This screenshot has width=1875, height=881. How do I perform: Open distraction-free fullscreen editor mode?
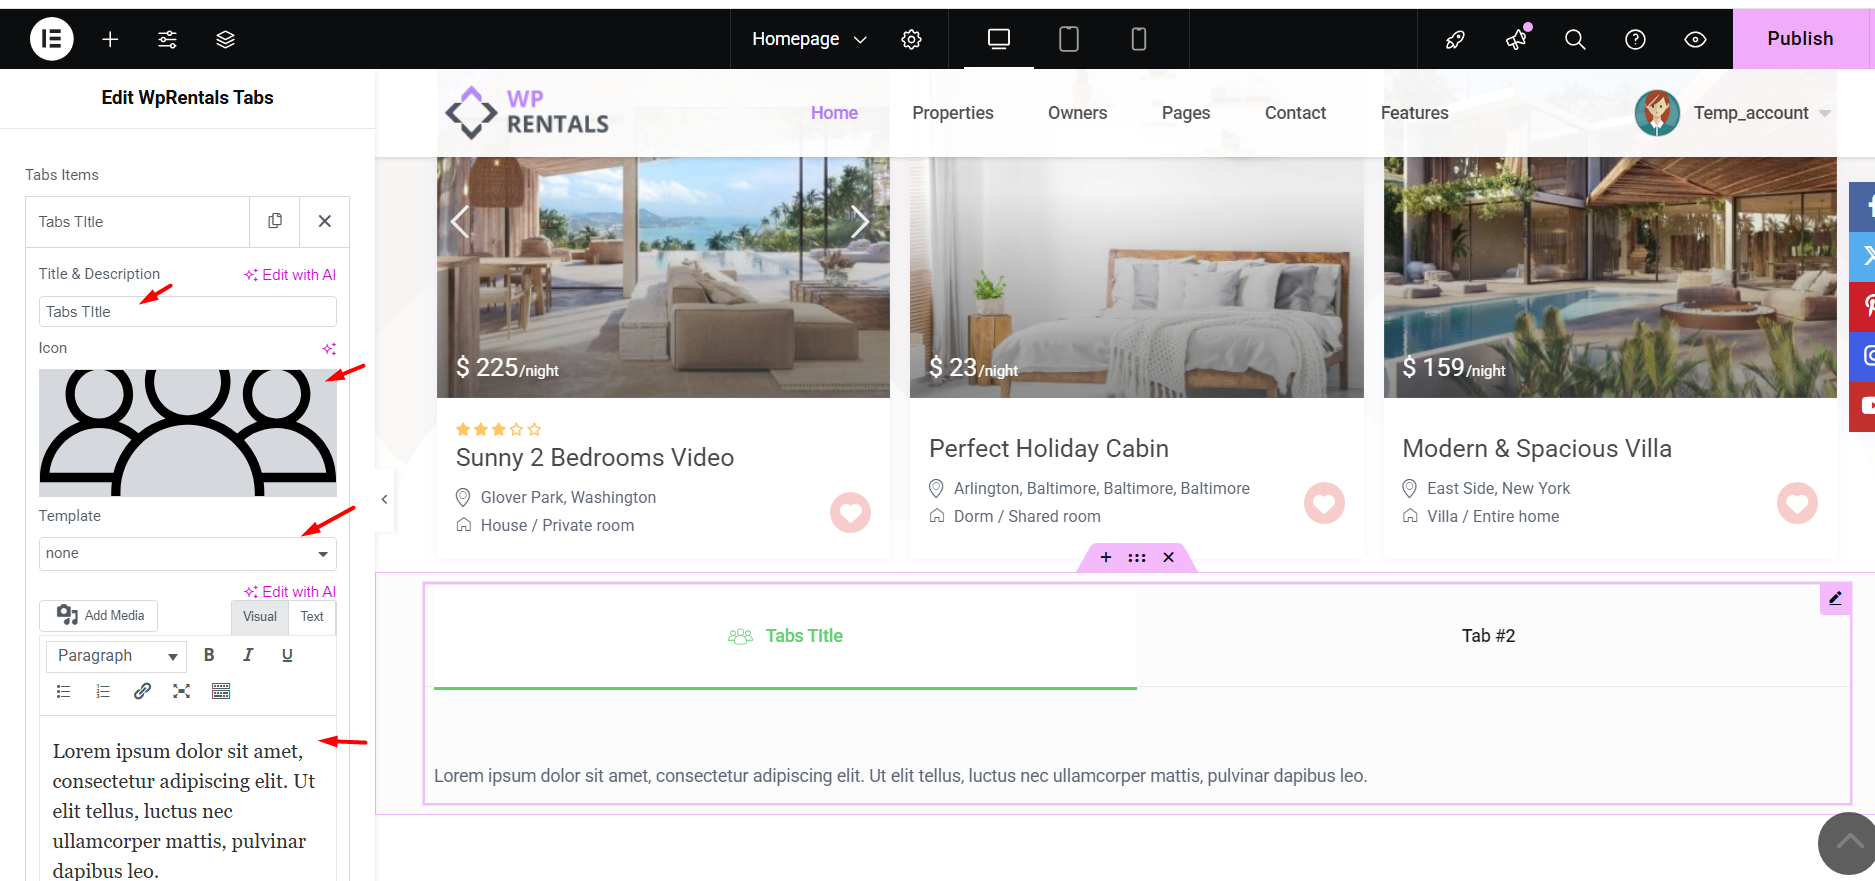[x=181, y=691]
